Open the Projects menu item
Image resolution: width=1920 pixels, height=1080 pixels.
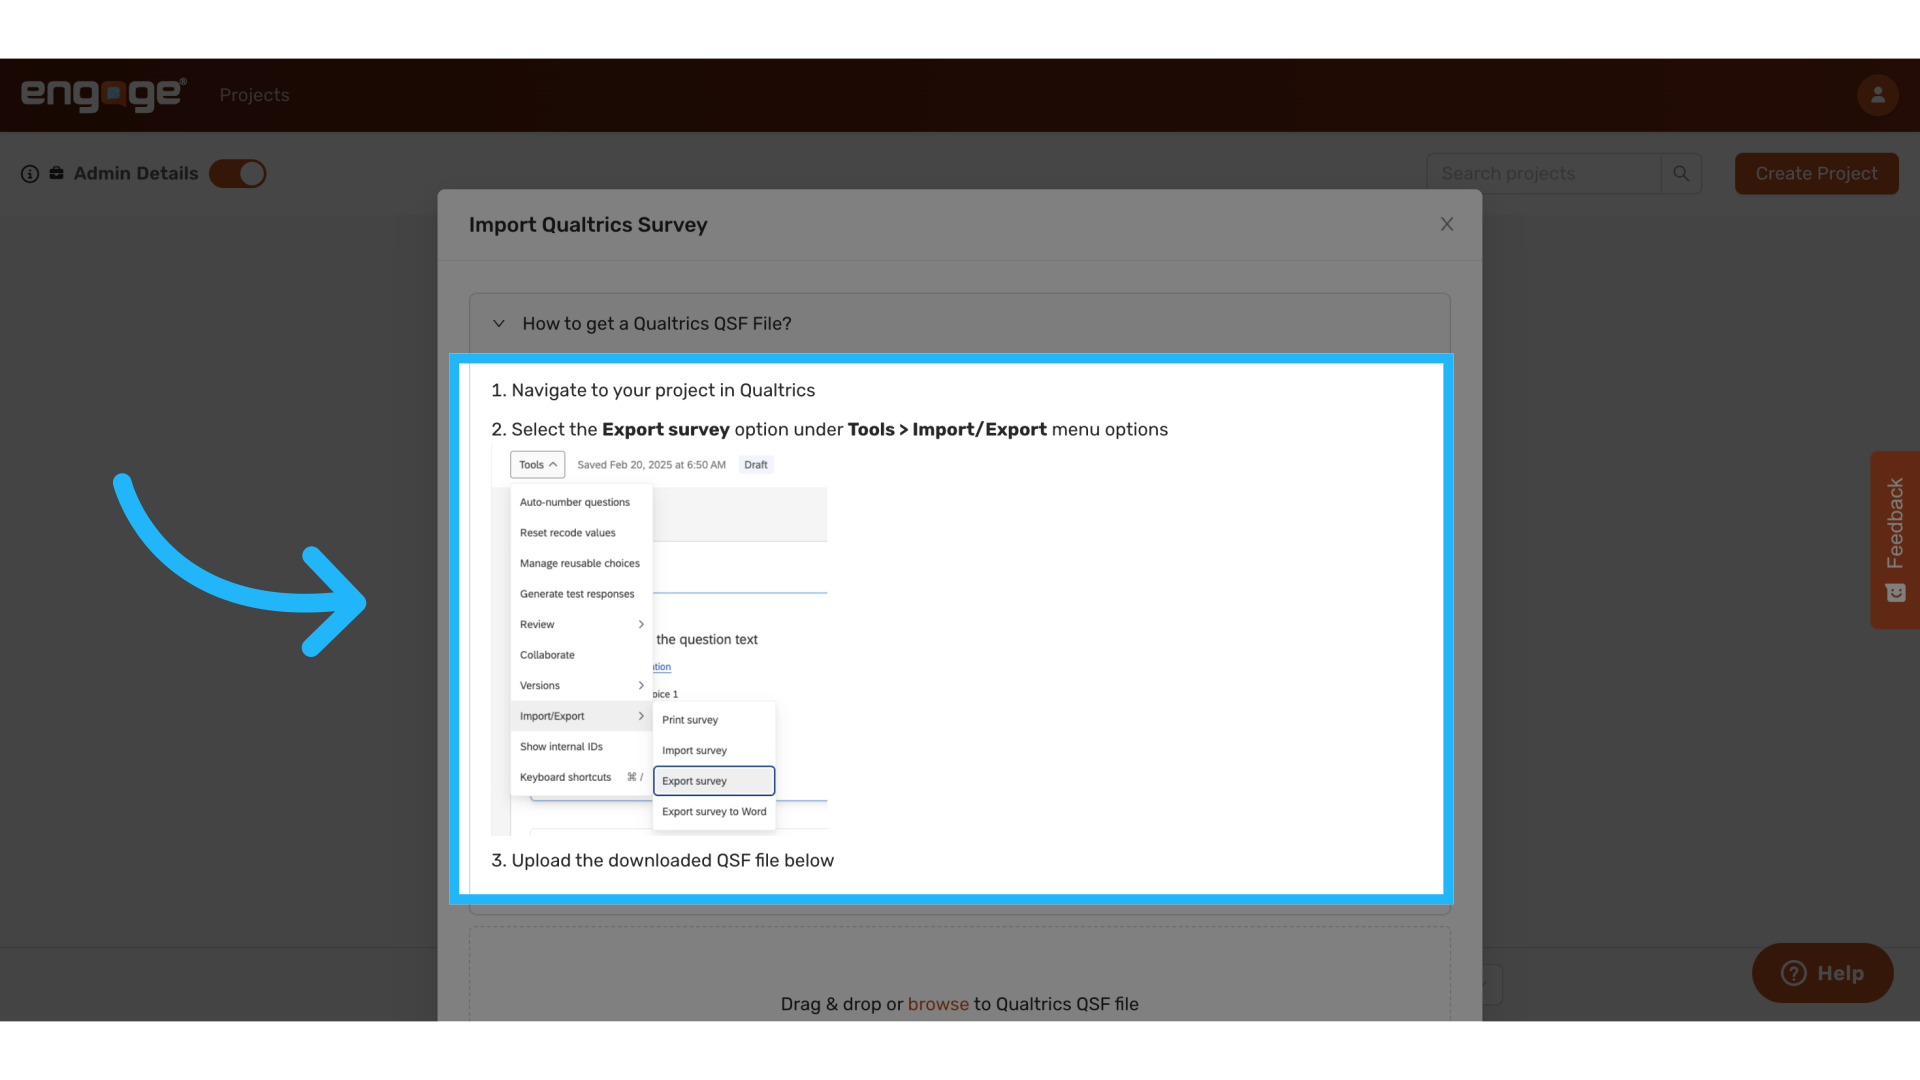(254, 95)
